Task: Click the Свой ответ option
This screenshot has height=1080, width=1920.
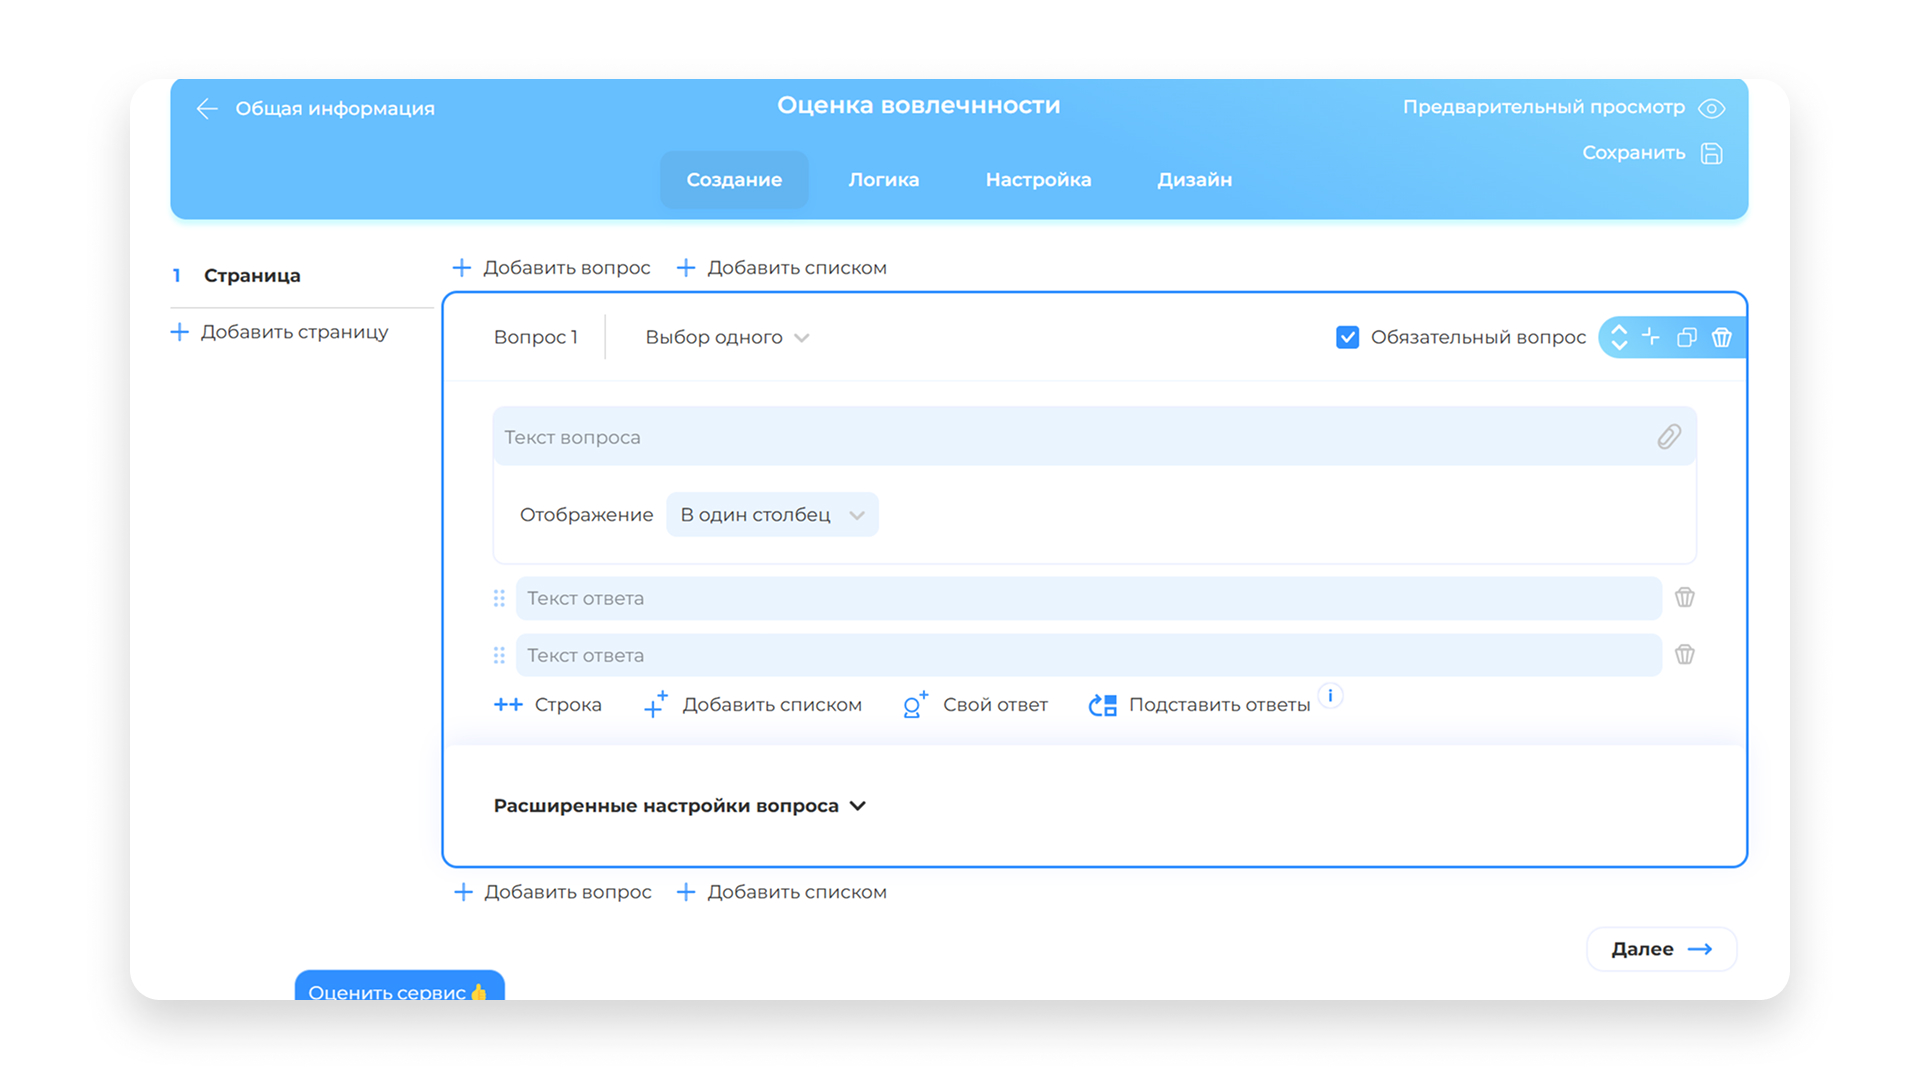Action: tap(976, 705)
